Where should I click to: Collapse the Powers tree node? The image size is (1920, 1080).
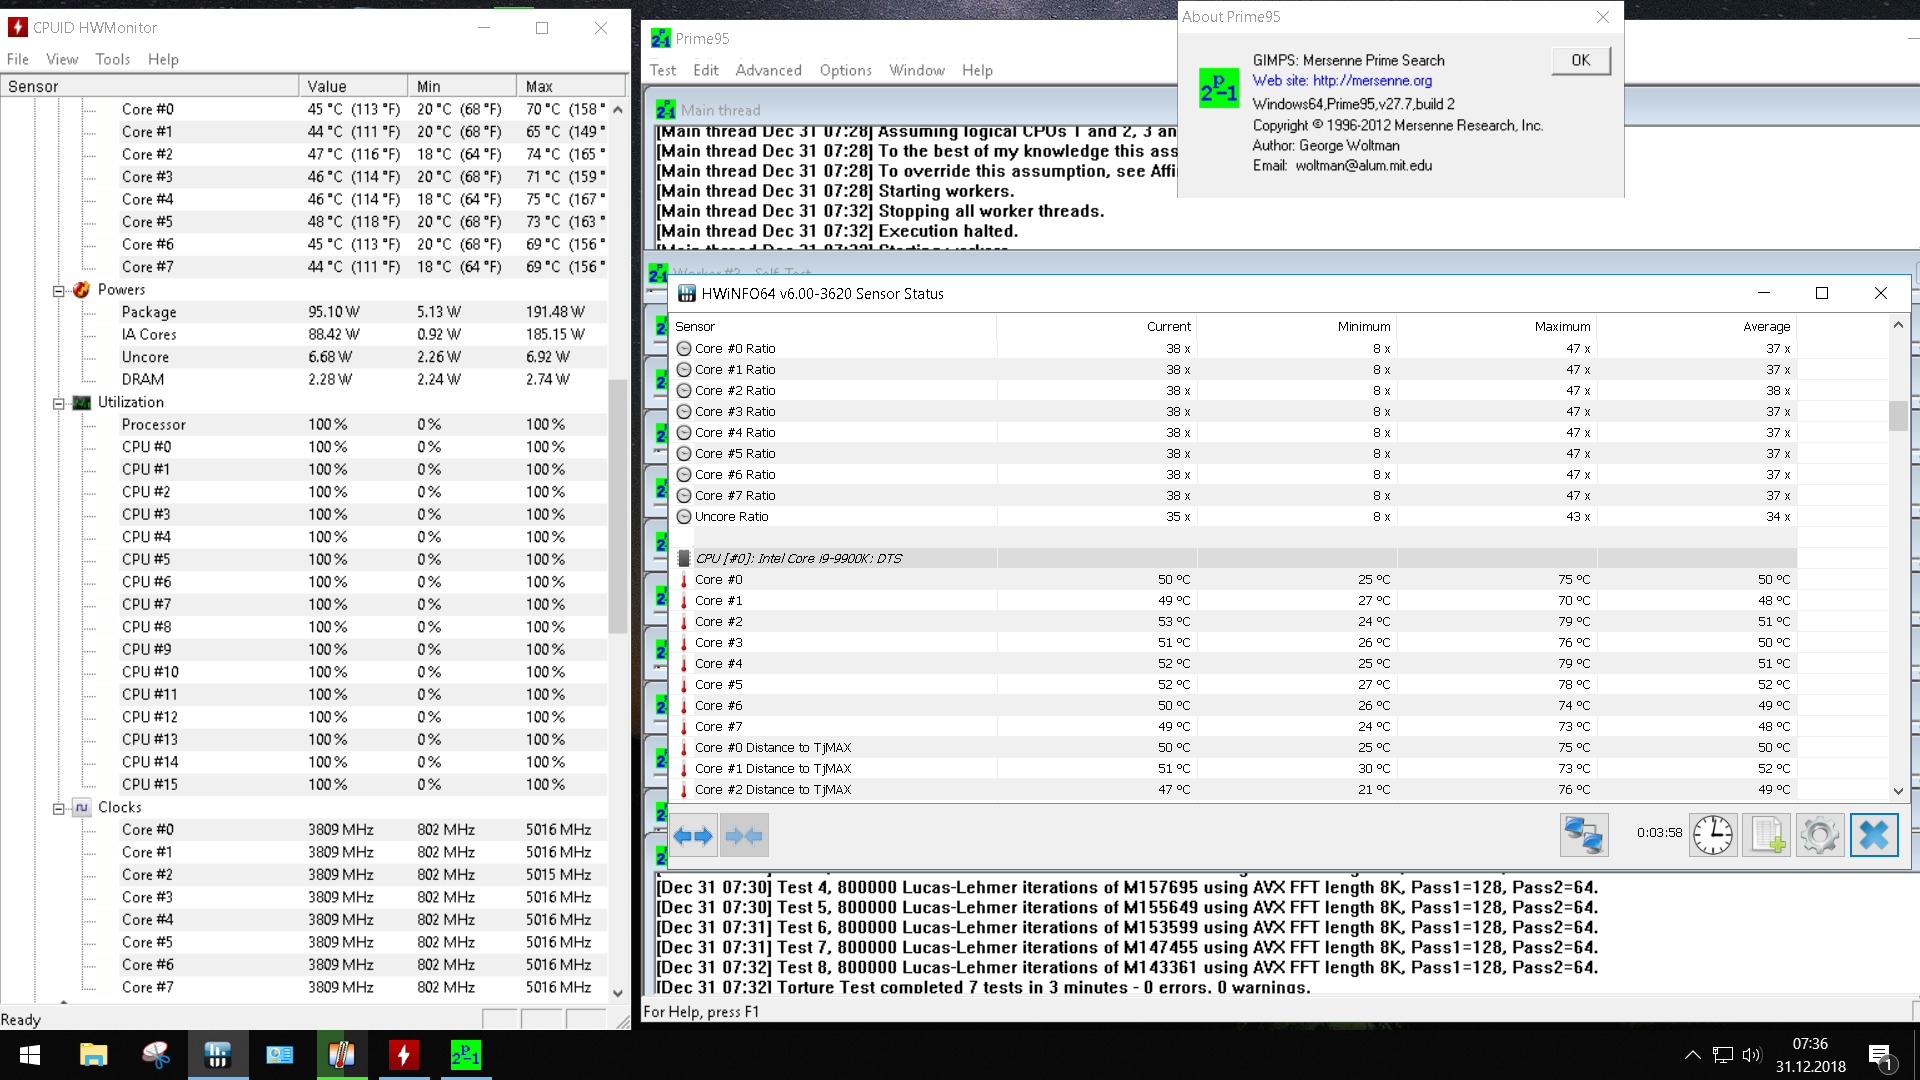pyautogui.click(x=59, y=291)
